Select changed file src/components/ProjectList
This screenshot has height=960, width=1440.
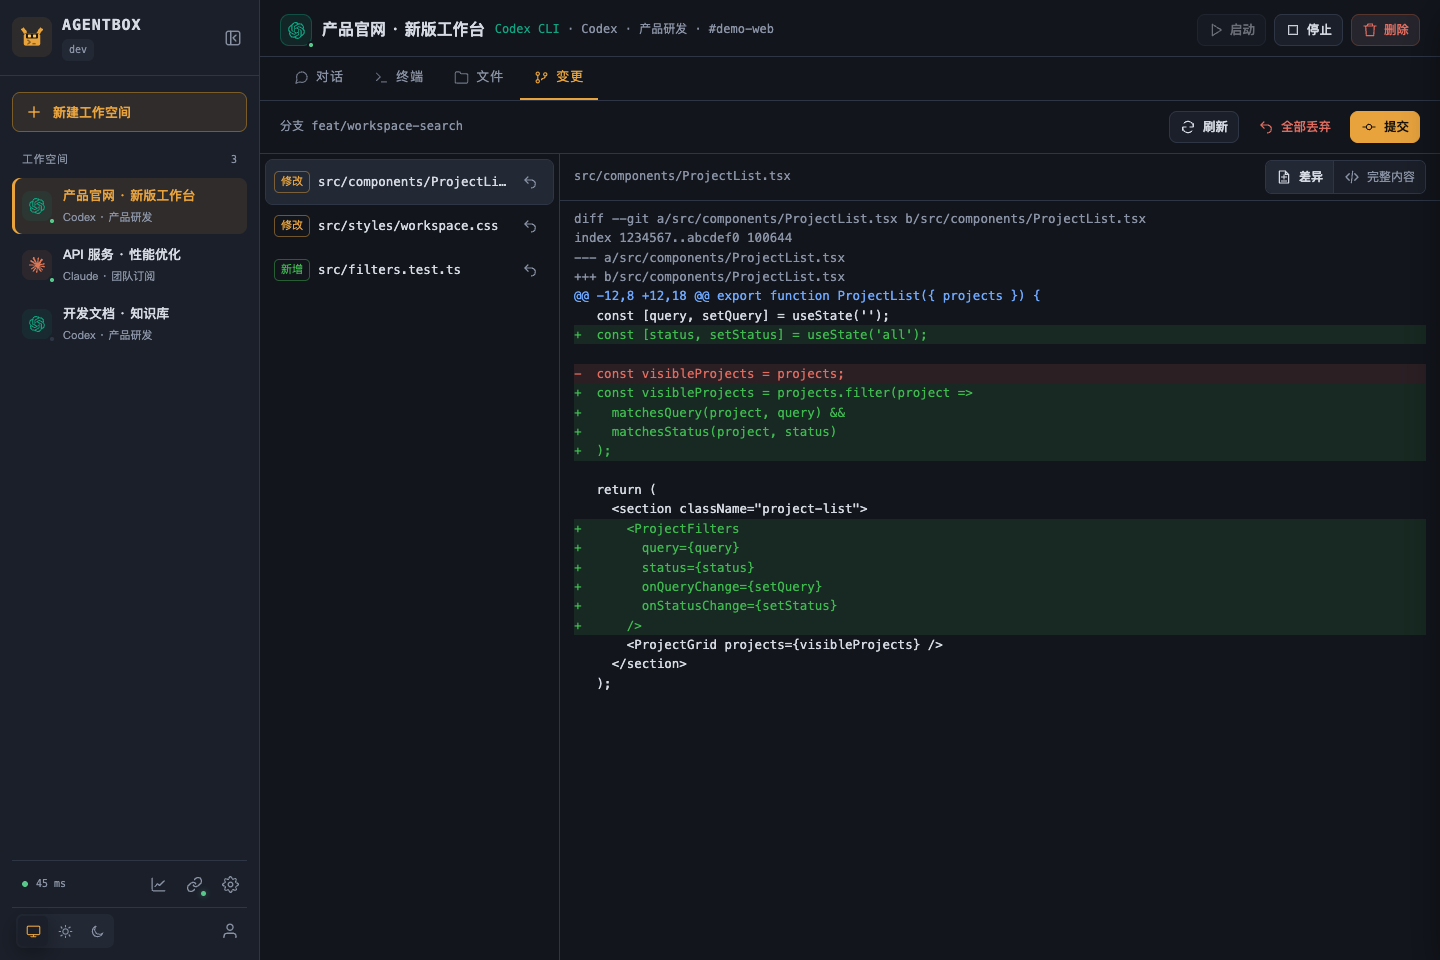(x=409, y=182)
